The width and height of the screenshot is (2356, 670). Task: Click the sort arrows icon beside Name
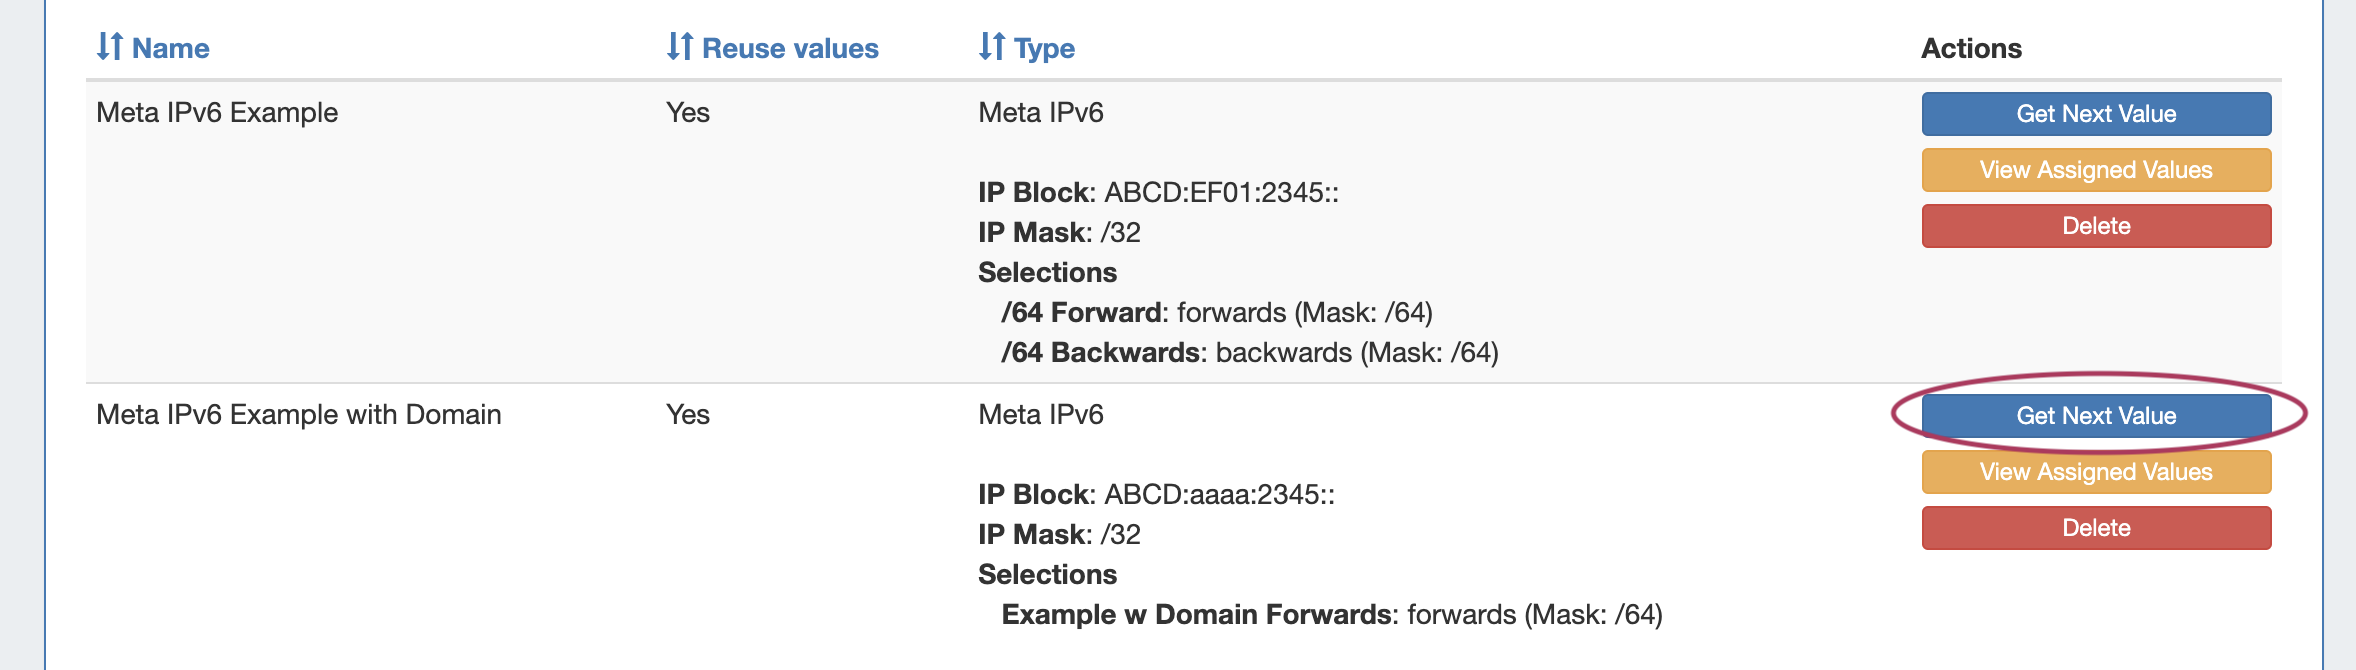coord(109,47)
